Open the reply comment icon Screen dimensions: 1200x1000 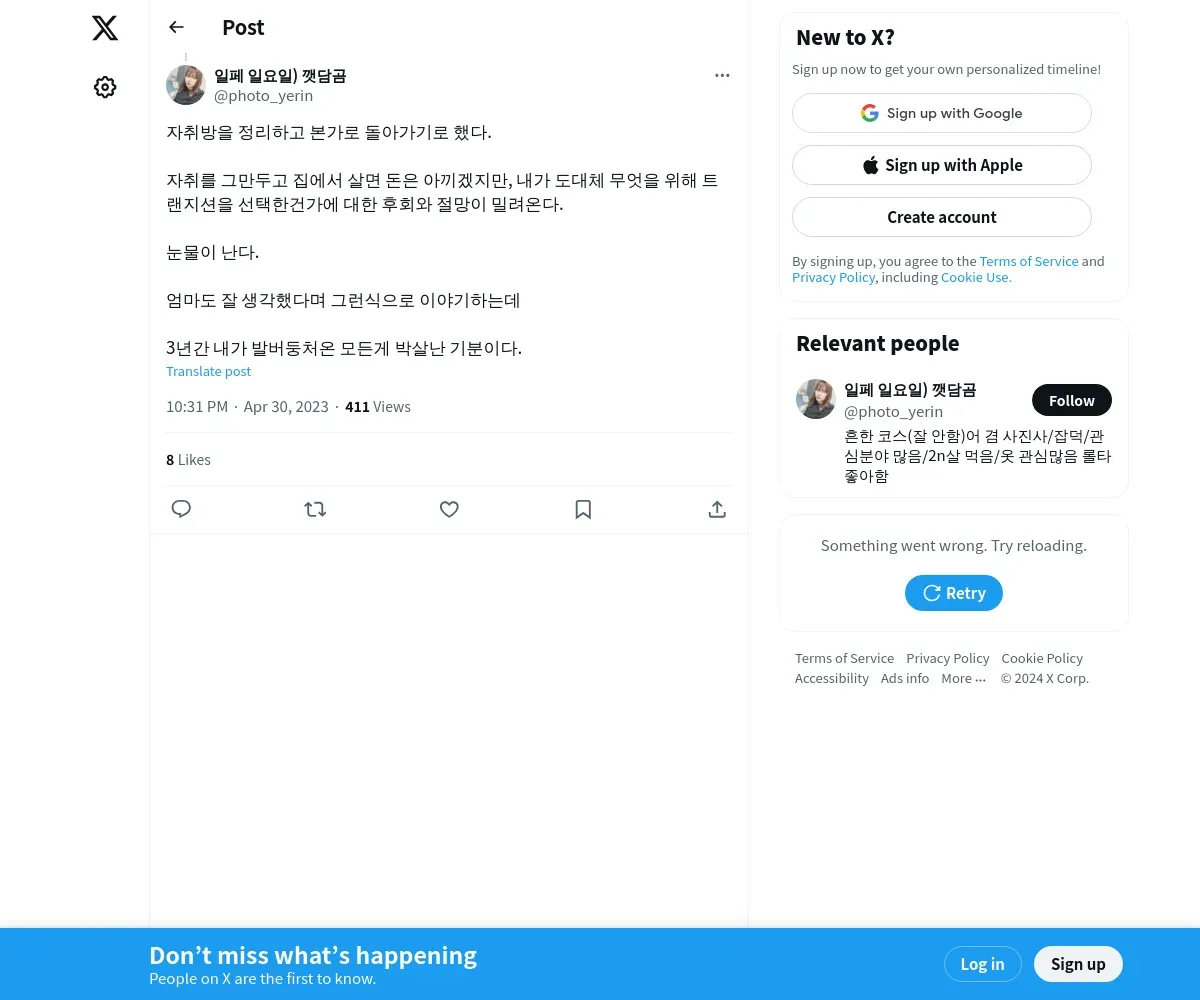point(181,509)
